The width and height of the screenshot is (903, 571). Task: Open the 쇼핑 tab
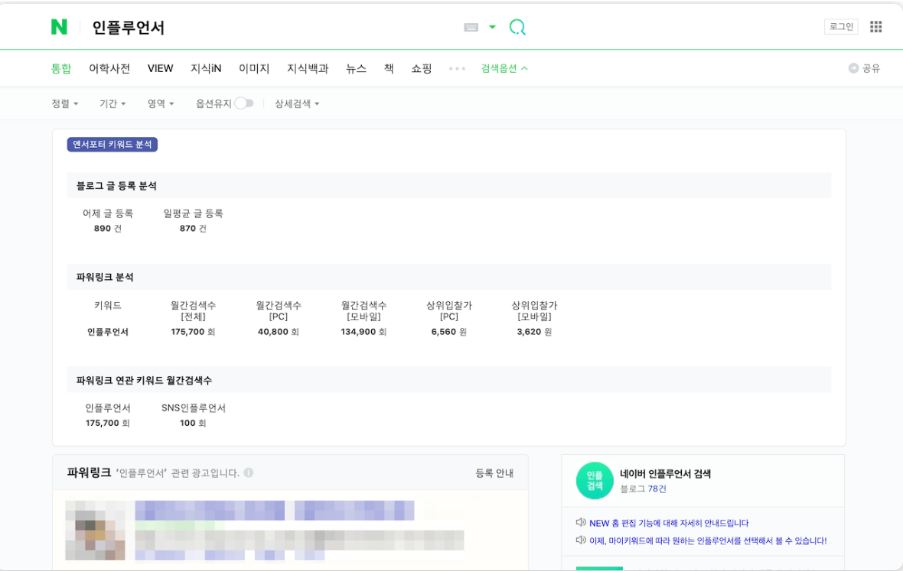tap(422, 68)
